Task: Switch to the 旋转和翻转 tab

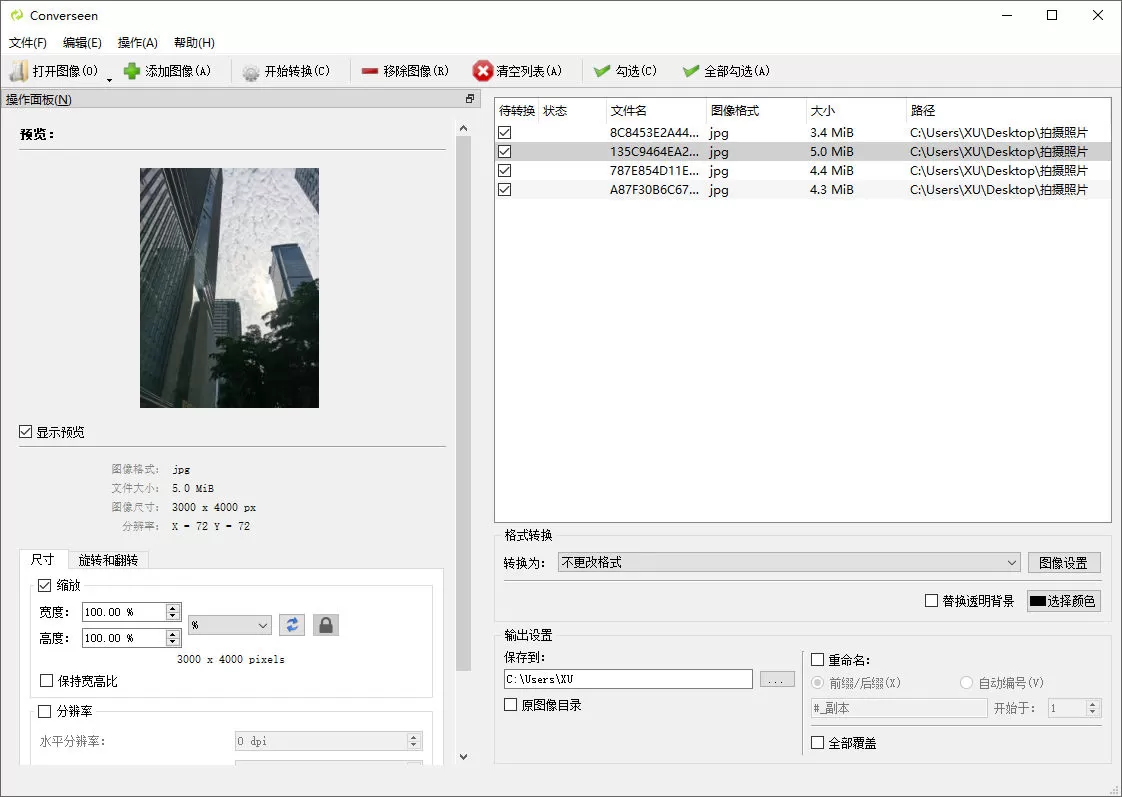Action: point(106,560)
